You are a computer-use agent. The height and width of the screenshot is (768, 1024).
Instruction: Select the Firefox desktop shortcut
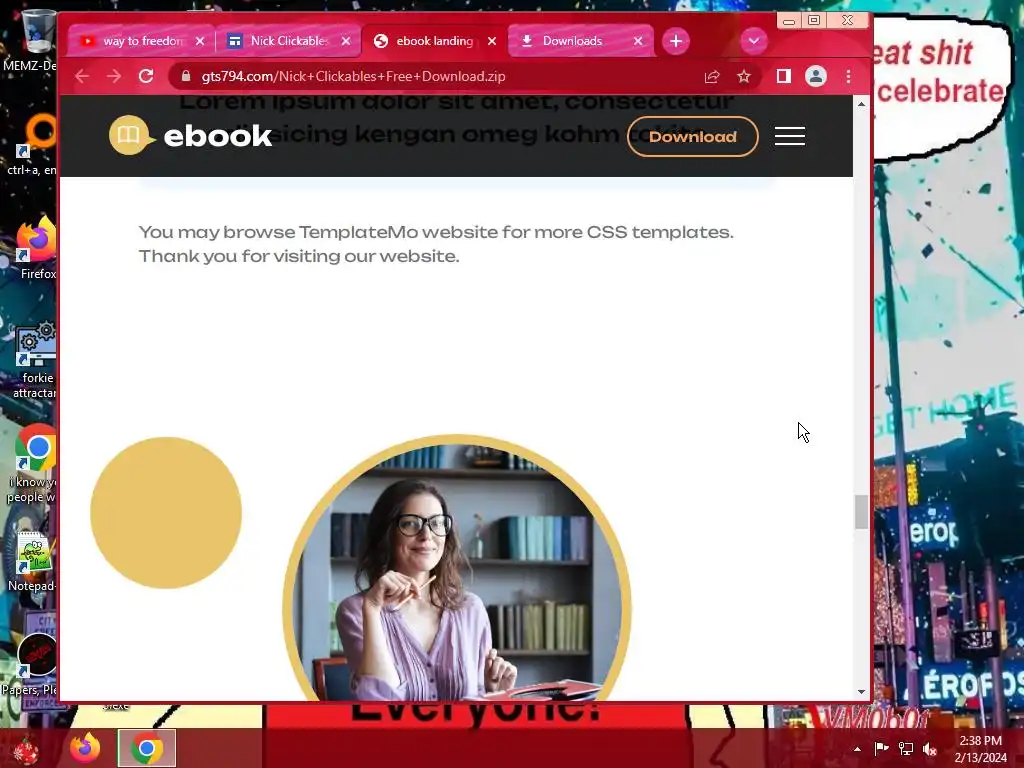pyautogui.click(x=37, y=248)
